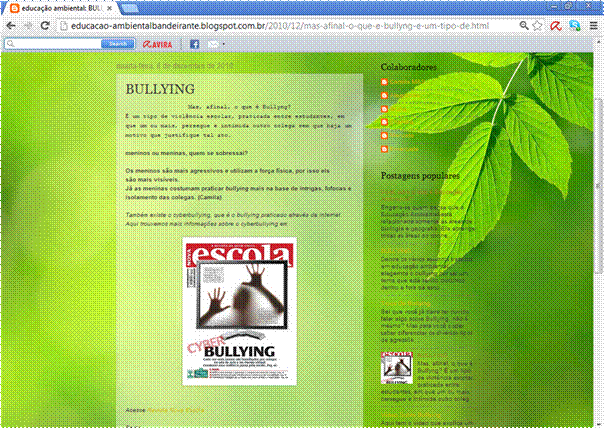Click the scrollbar up arrow at top right
Viewport: 604px width, 428px height.
598,41
